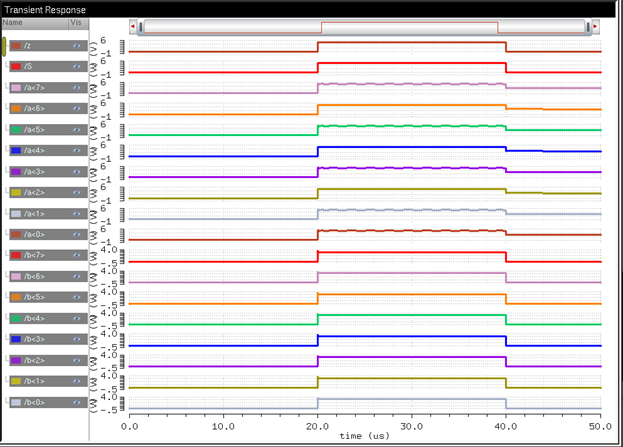Click the left scroll arrow of zoom bar
Viewport: 623px width, 447px height.
tap(133, 27)
